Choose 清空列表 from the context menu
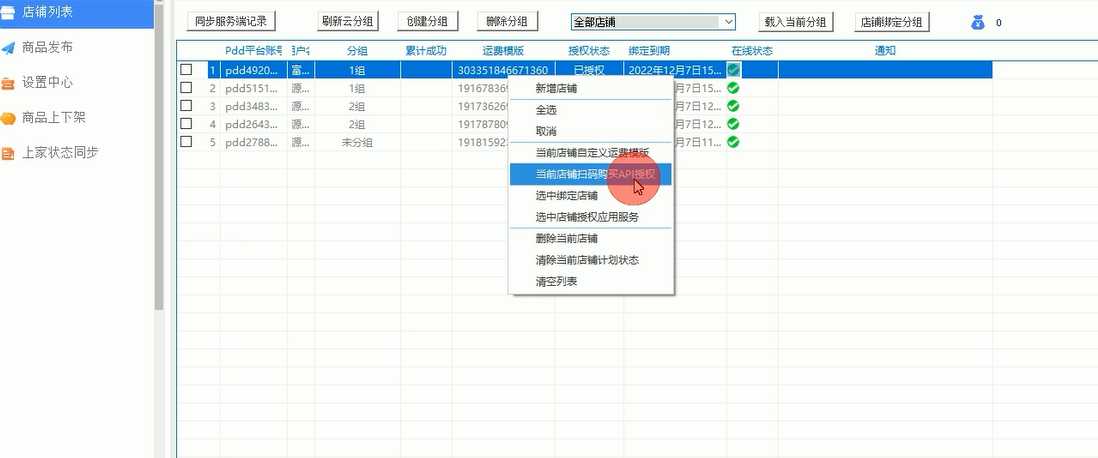The image size is (1098, 458). pos(556,281)
